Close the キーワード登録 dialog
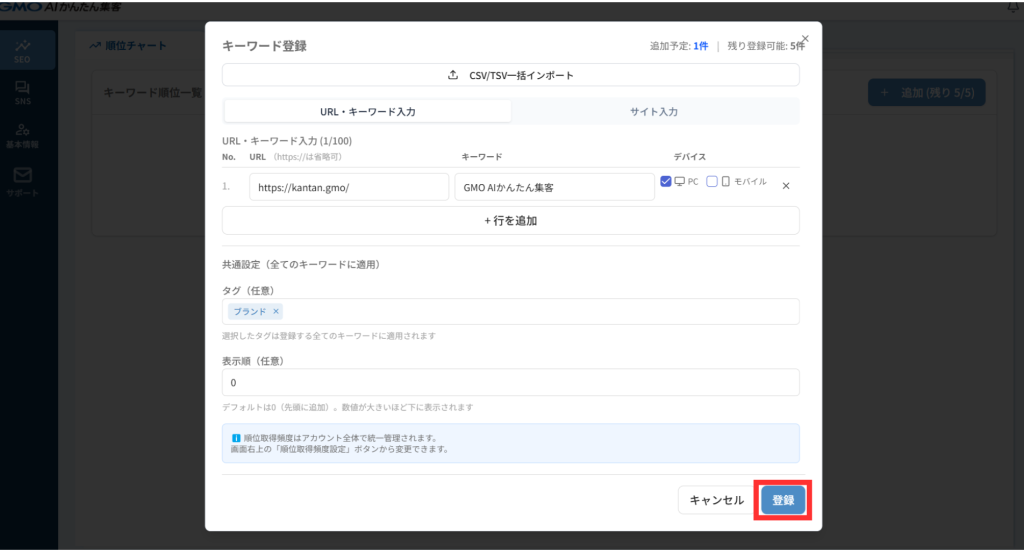This screenshot has height=552, width=1024. [805, 39]
